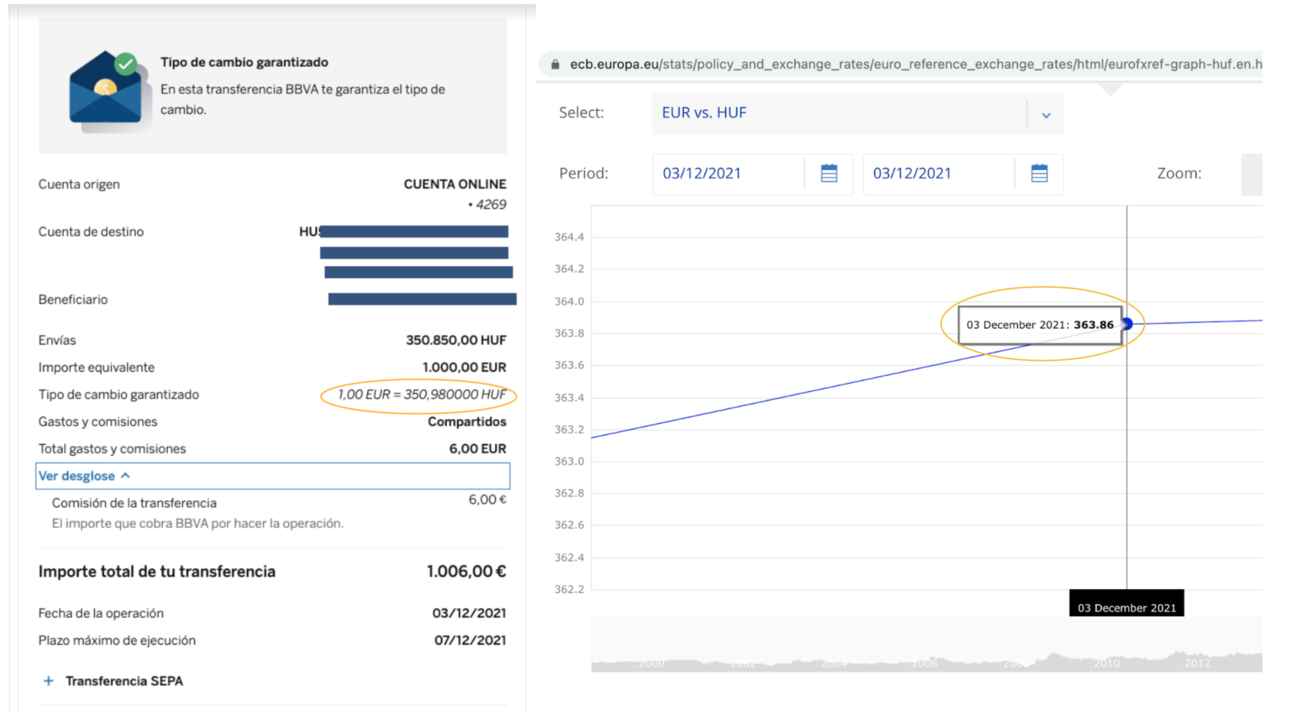Click the plus icon beside Transferencia SEPA
Image resolution: width=1301 pixels, height=714 pixels.
click(48, 681)
